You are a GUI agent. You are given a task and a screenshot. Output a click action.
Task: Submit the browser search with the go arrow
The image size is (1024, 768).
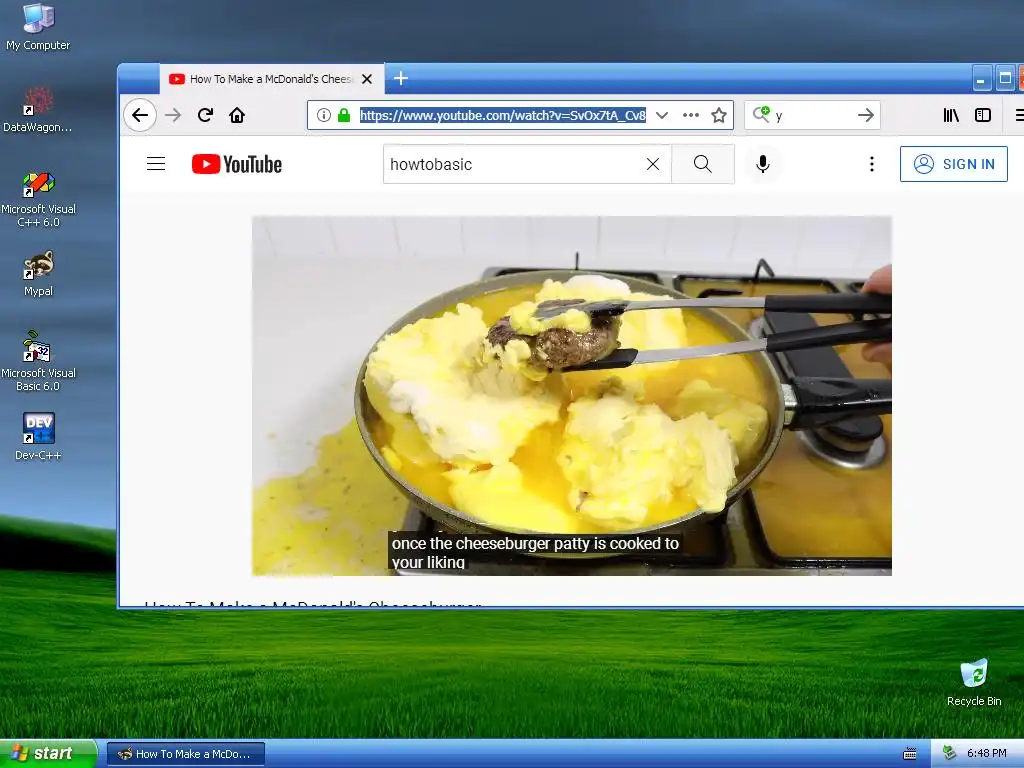[x=866, y=116]
